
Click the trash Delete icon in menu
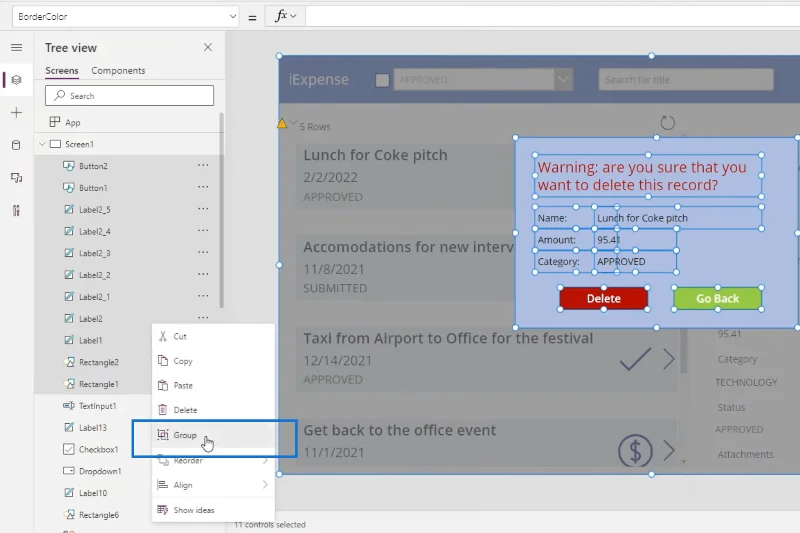coord(163,410)
